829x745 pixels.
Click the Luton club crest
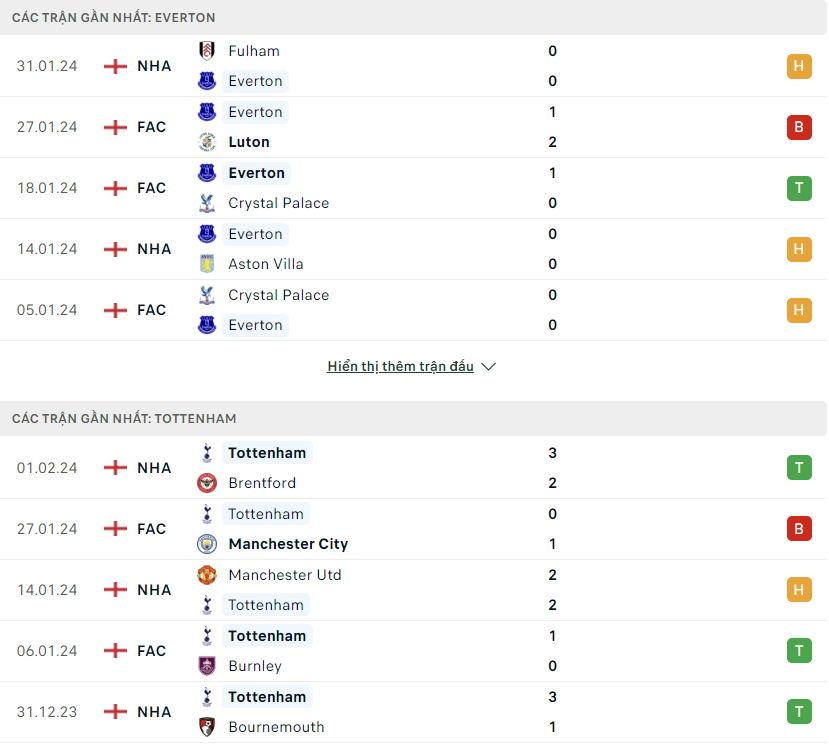pos(207,142)
